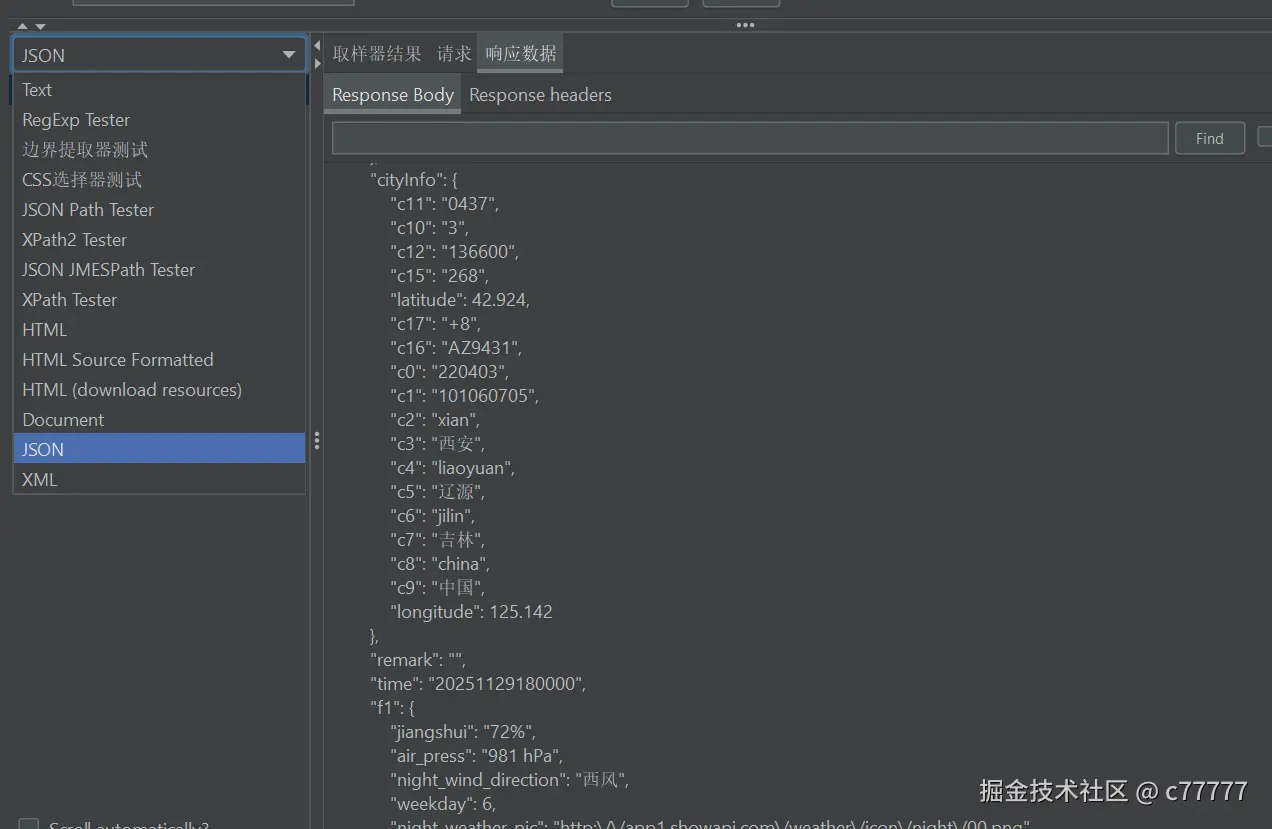
Task: Toggle the Scroll automatically checkbox
Action: pos(29,825)
